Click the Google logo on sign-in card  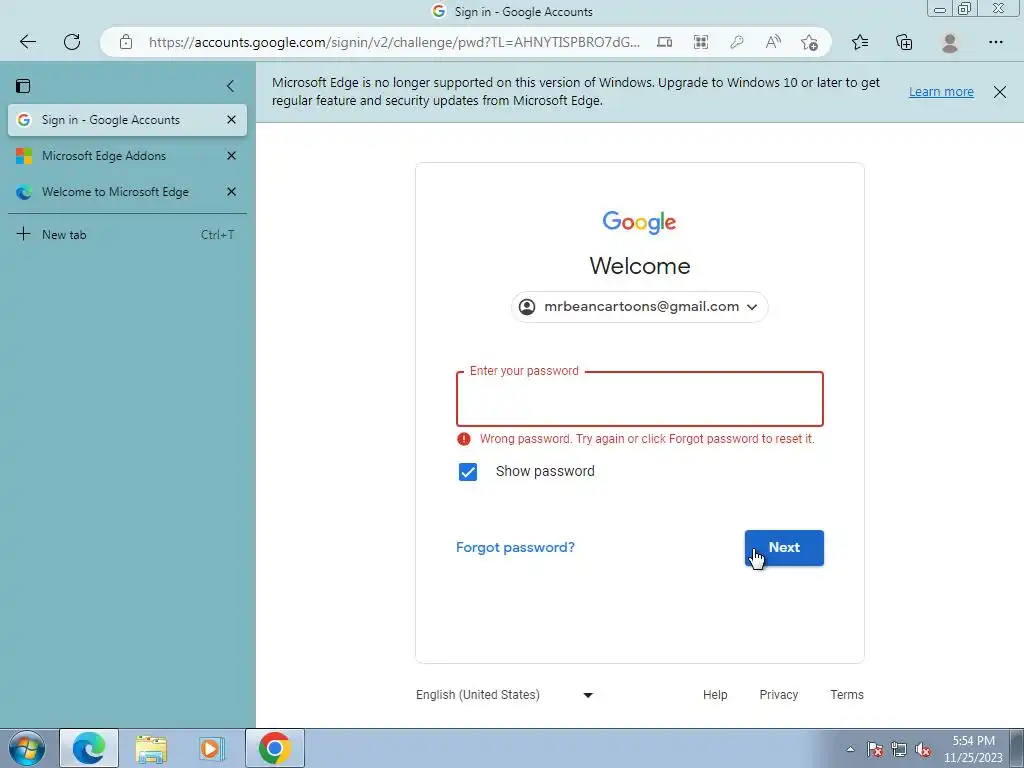coord(639,222)
